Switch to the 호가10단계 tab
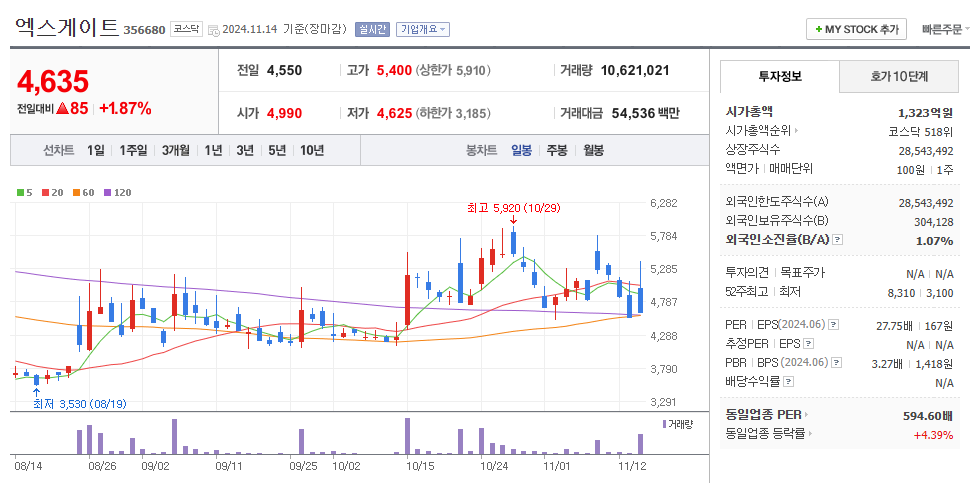The height and width of the screenshot is (483, 974). (x=899, y=76)
